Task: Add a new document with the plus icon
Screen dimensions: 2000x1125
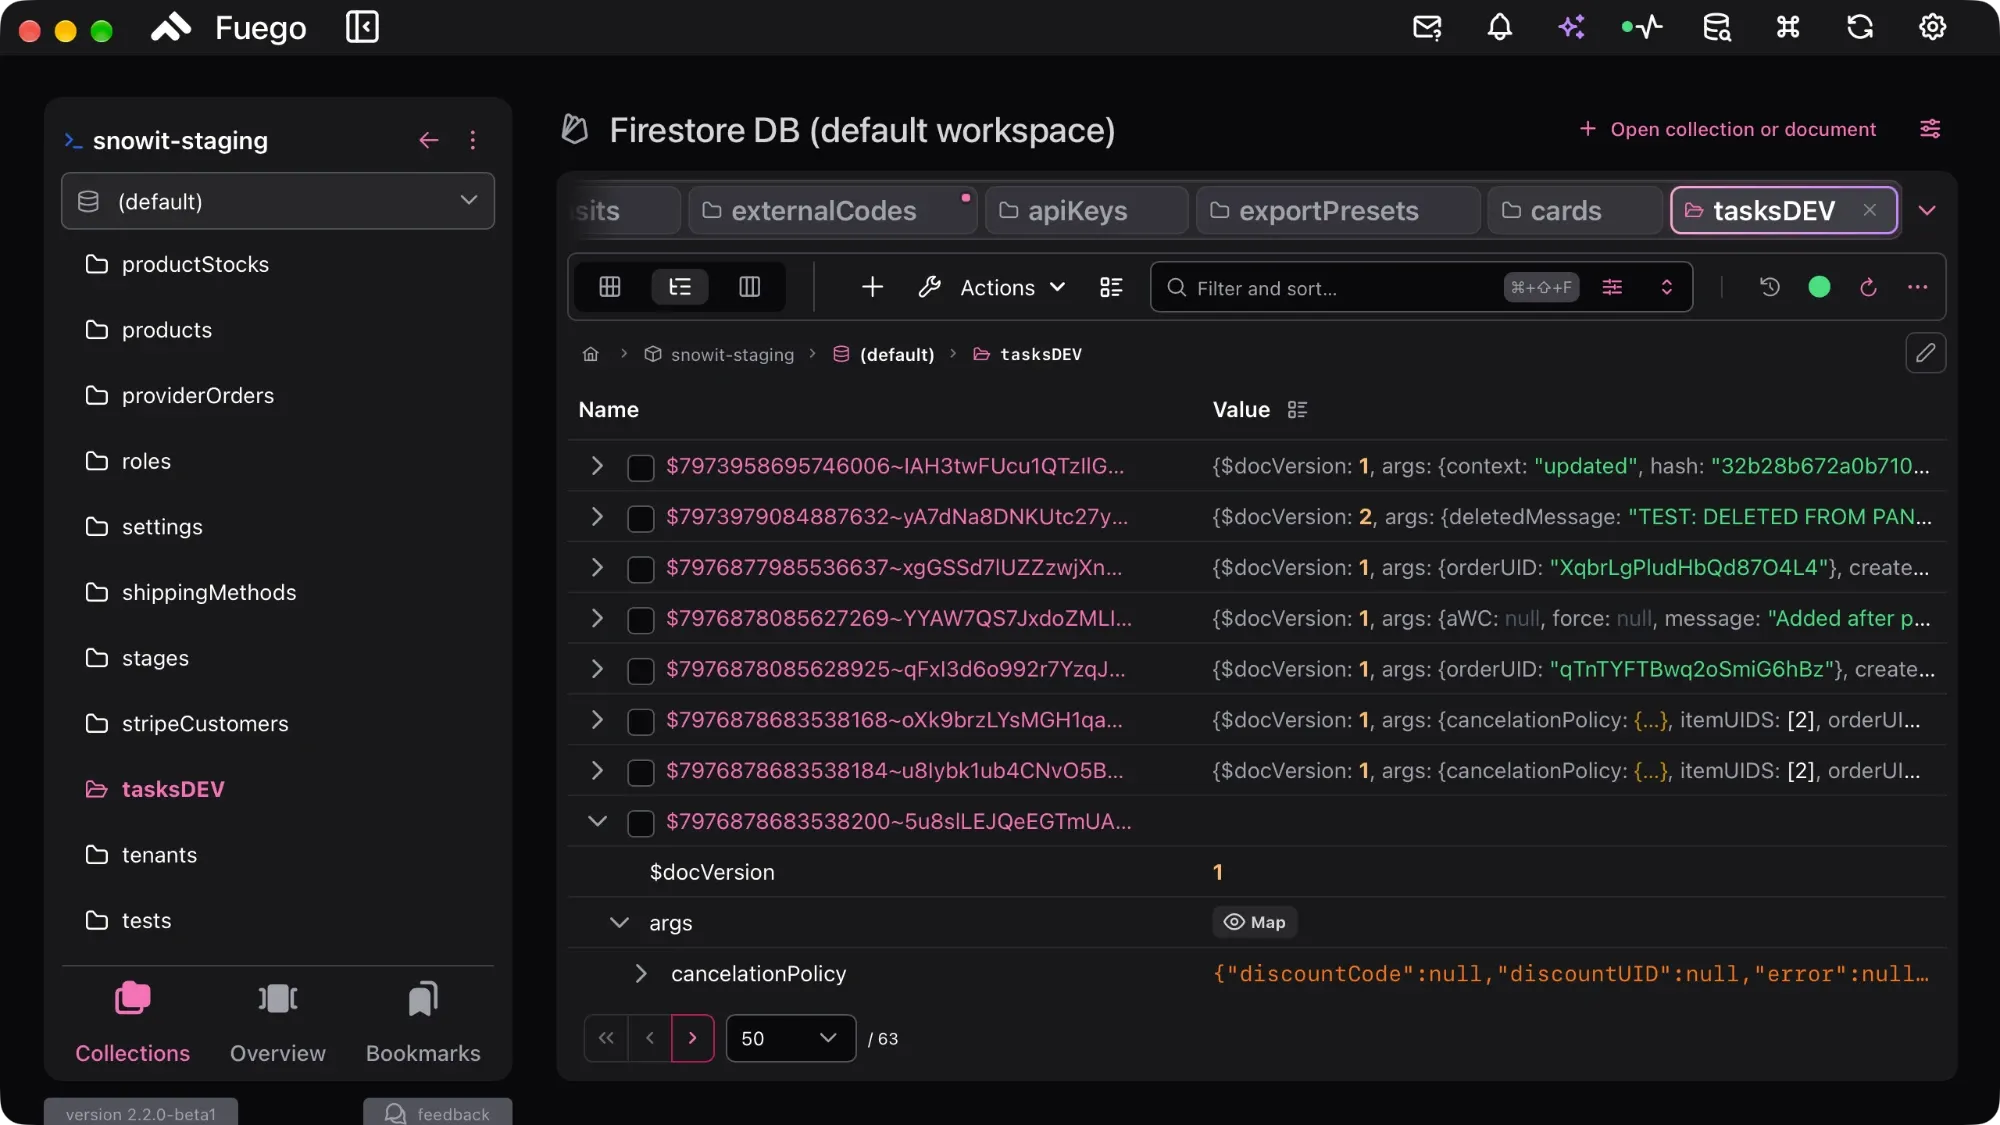Action: click(x=872, y=287)
